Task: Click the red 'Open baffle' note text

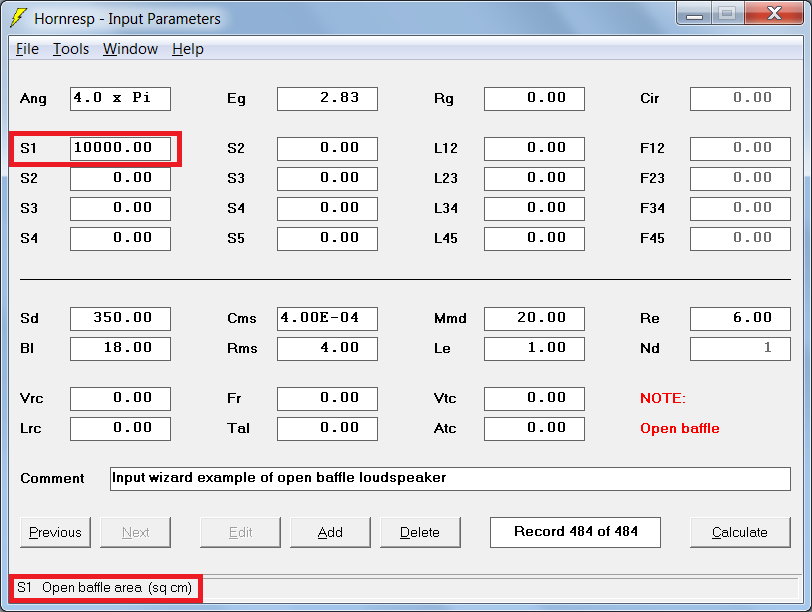Action: pos(679,429)
